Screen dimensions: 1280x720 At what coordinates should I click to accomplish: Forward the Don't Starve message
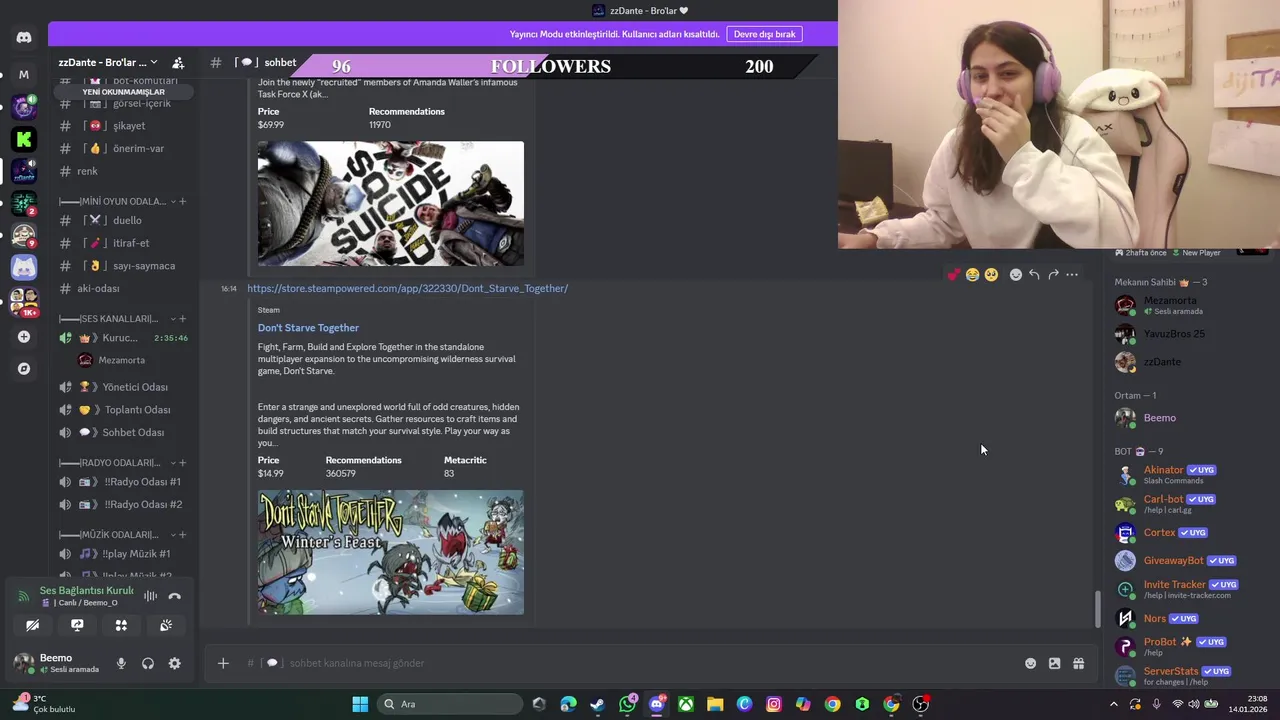pos(1053,275)
